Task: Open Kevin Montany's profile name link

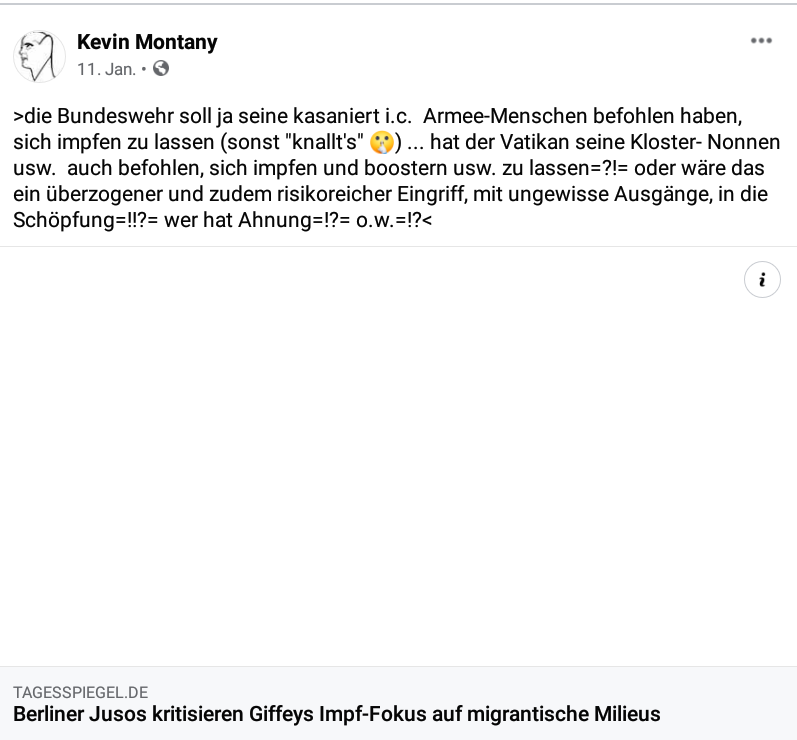Action: click(x=147, y=42)
